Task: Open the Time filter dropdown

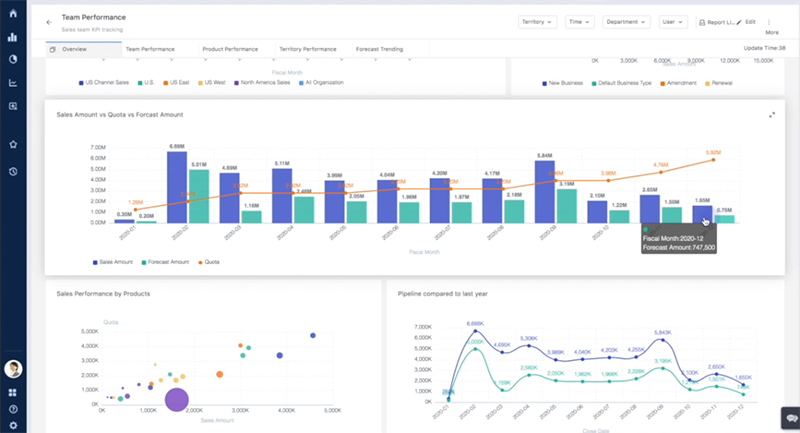Action: pos(579,22)
